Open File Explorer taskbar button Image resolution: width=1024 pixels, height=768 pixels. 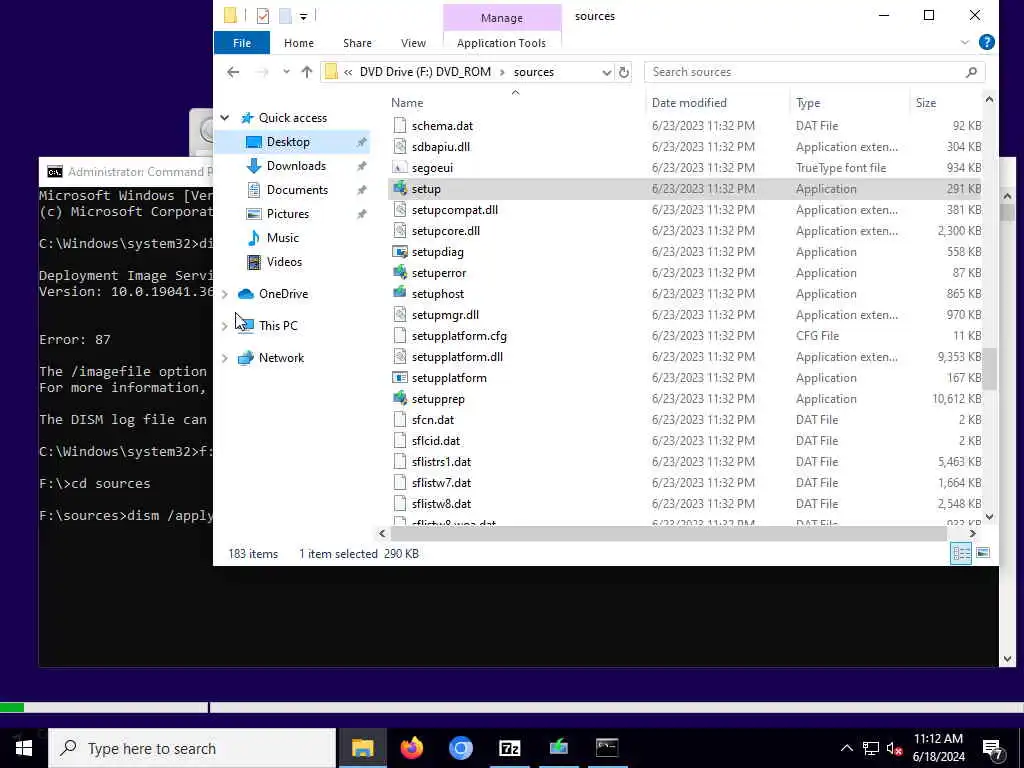362,748
